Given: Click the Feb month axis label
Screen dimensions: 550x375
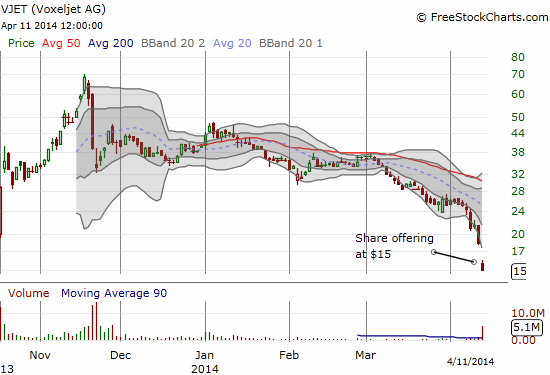Looking at the screenshot, I should [x=289, y=355].
